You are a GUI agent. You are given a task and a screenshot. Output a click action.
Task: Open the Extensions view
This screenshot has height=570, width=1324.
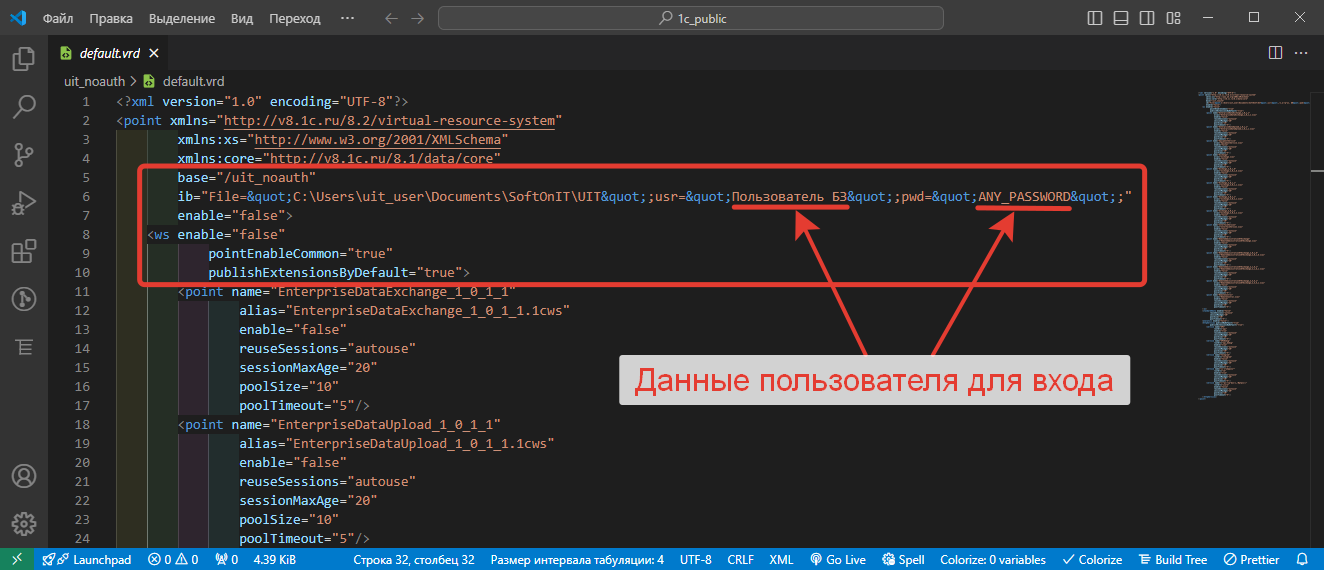coord(24,251)
